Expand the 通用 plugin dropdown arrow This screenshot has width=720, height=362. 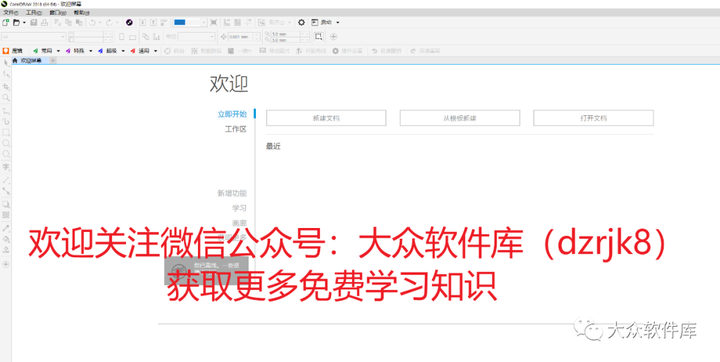click(156, 51)
